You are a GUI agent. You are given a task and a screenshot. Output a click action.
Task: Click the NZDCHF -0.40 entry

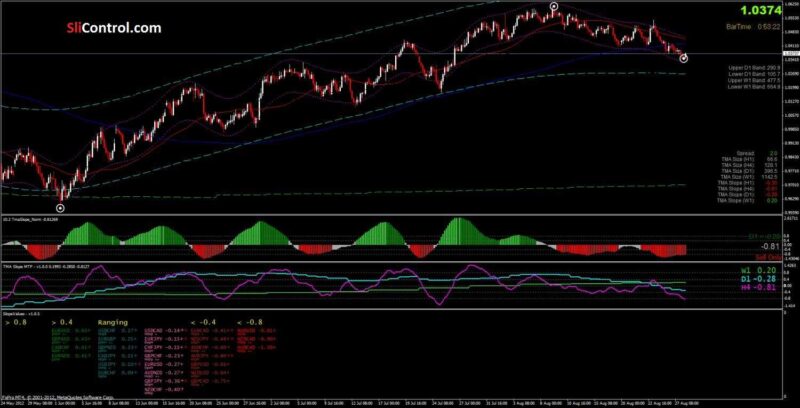(164, 389)
